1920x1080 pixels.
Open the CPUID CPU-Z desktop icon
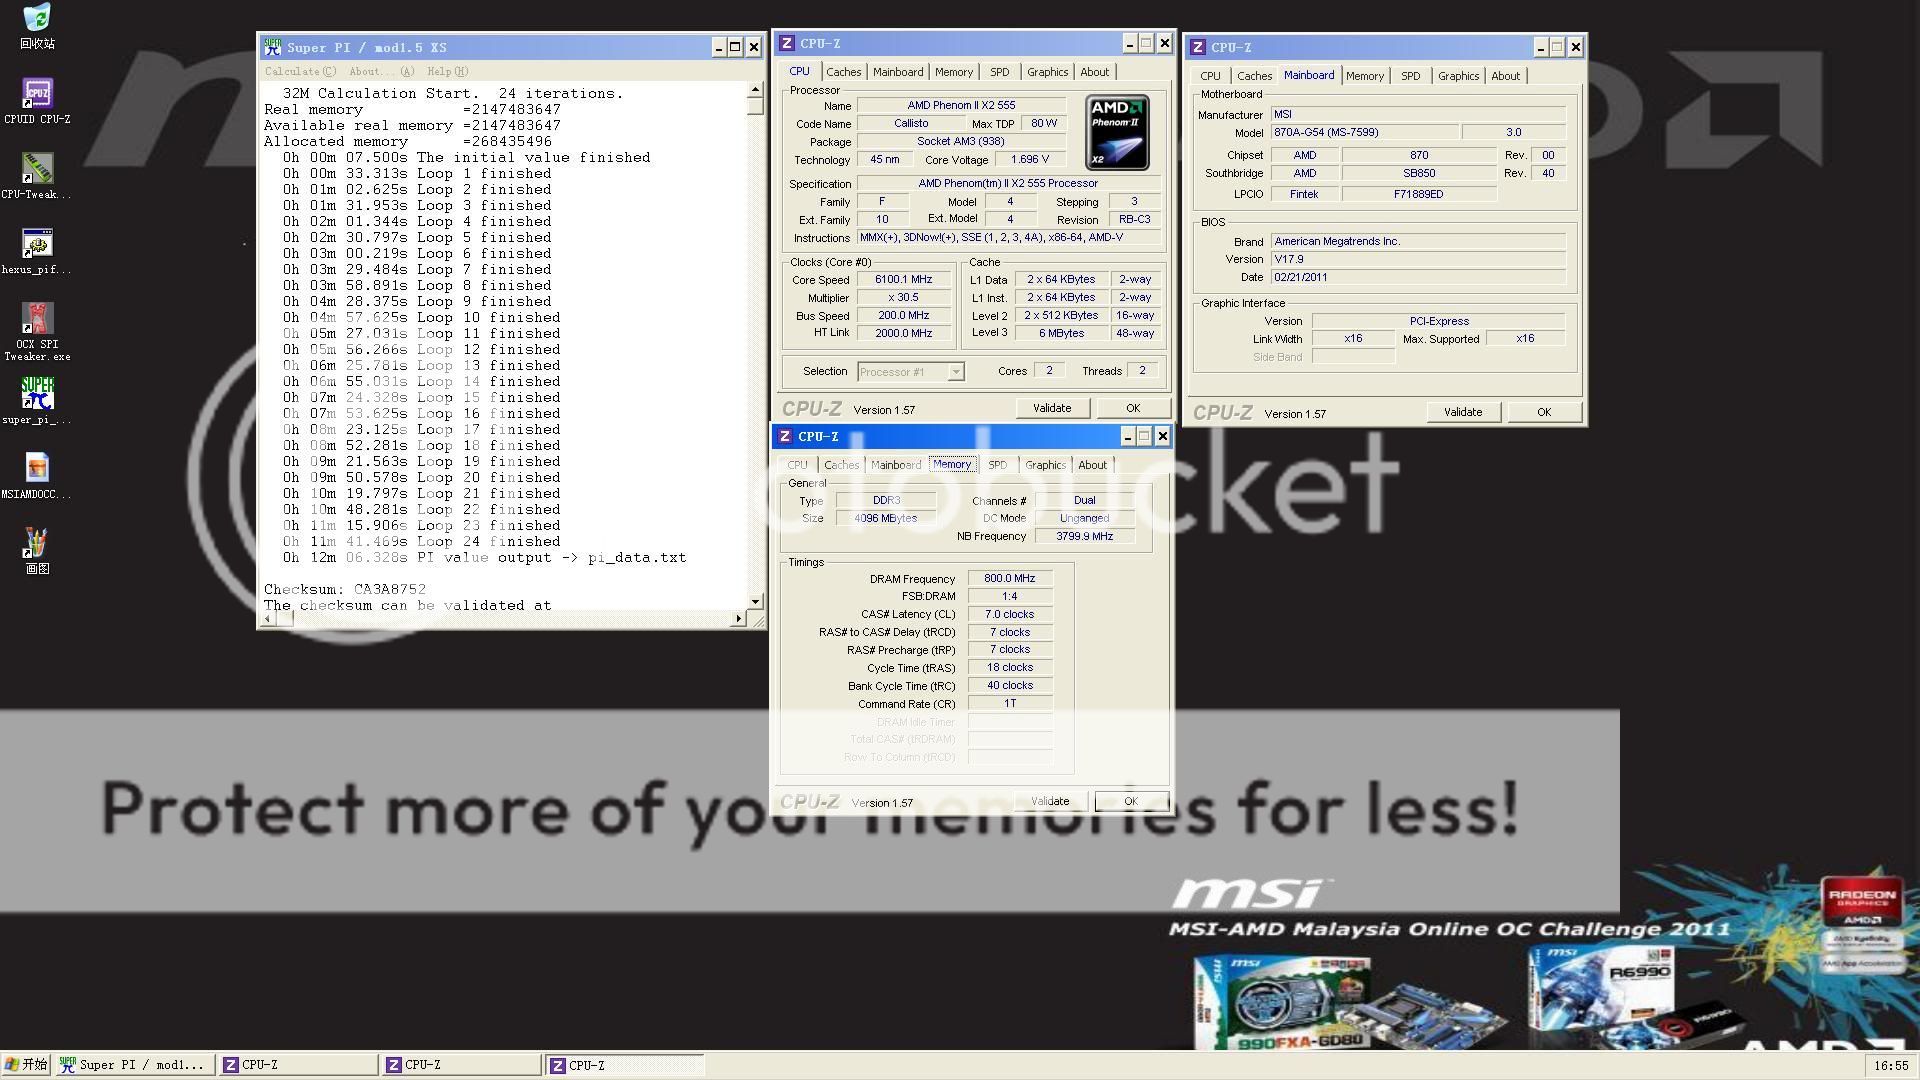37,95
